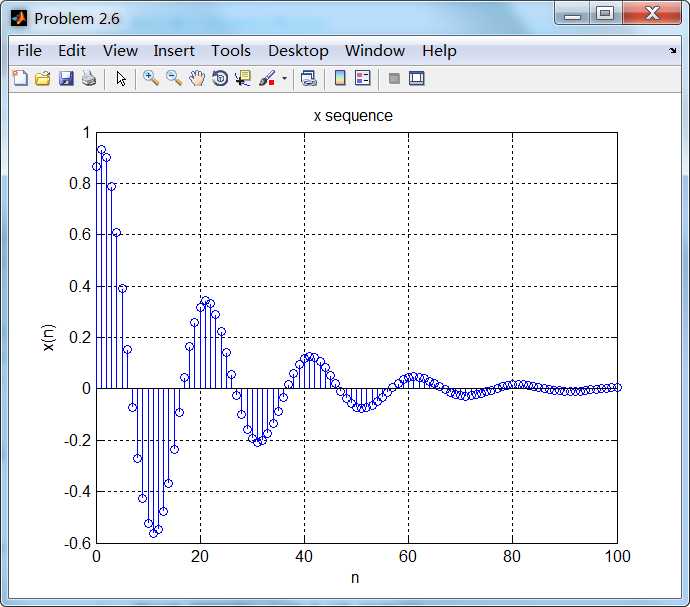Viewport: 690px width, 607px height.
Task: Activate the Zoom In magnifier tool
Action: (151, 78)
